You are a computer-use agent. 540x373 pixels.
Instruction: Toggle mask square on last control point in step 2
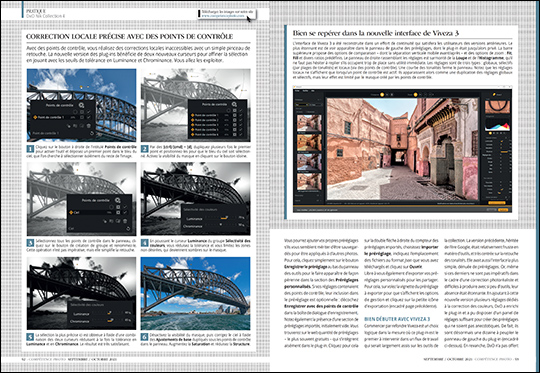235,134
